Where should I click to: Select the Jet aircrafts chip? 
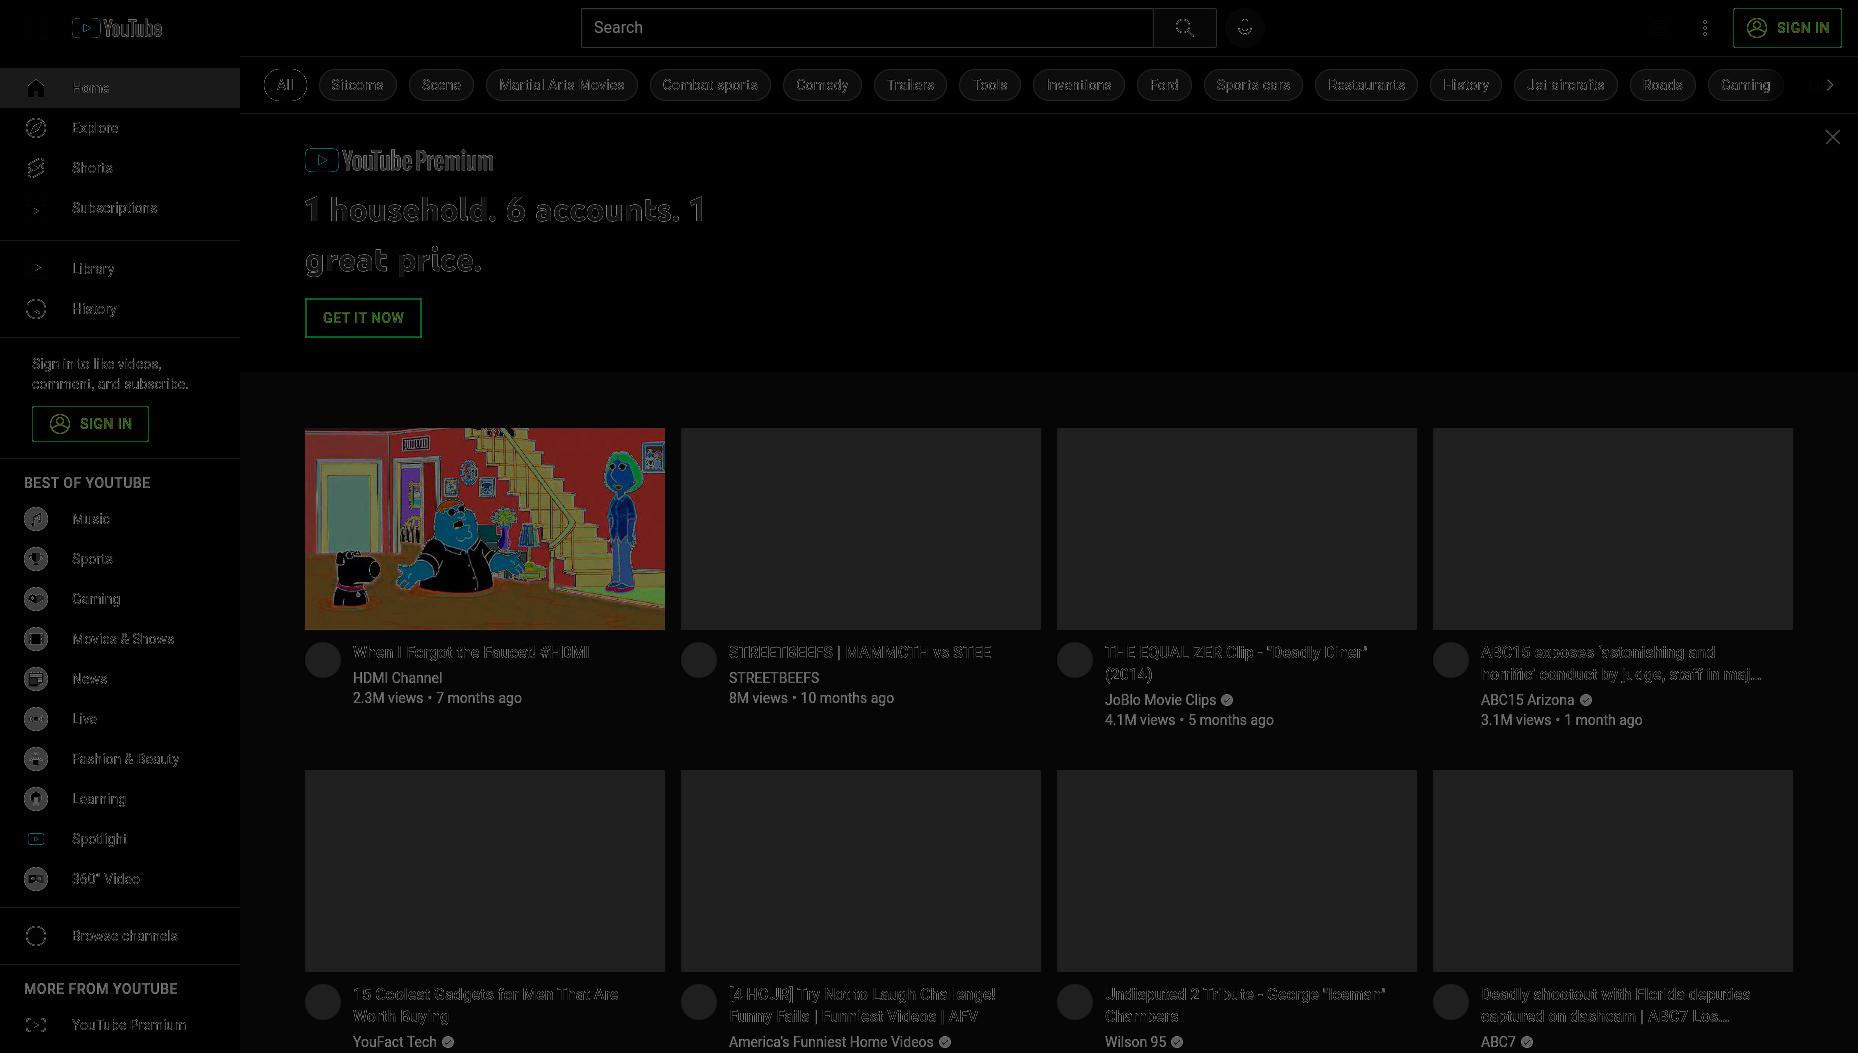(1565, 85)
